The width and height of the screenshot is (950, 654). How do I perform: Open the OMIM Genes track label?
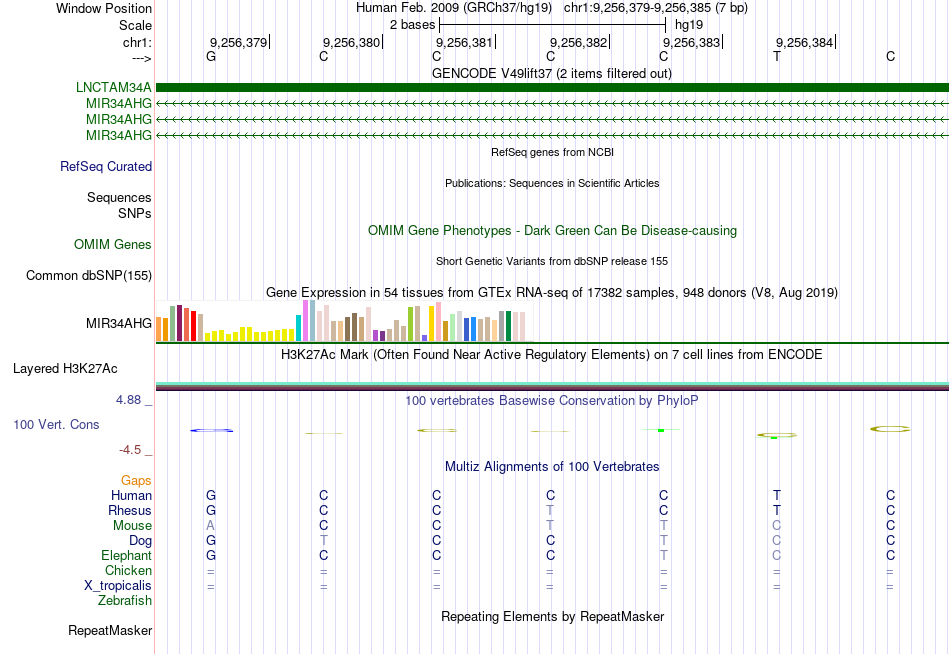pos(113,244)
